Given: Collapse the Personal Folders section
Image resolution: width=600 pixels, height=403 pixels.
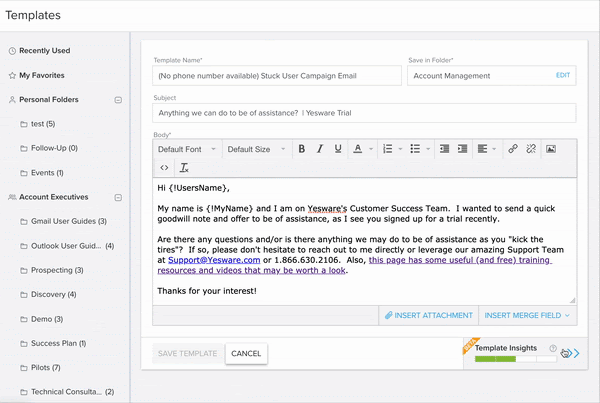Looking at the screenshot, I should click(118, 100).
